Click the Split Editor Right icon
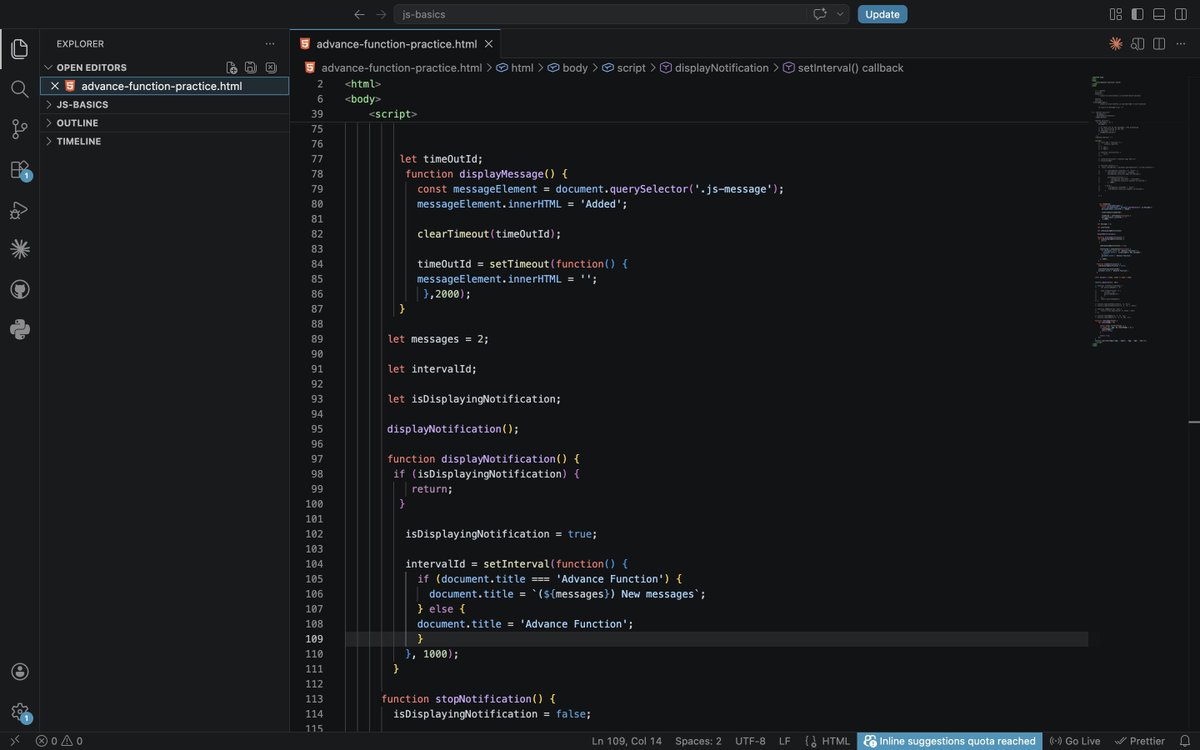This screenshot has width=1200, height=750. [x=1159, y=44]
